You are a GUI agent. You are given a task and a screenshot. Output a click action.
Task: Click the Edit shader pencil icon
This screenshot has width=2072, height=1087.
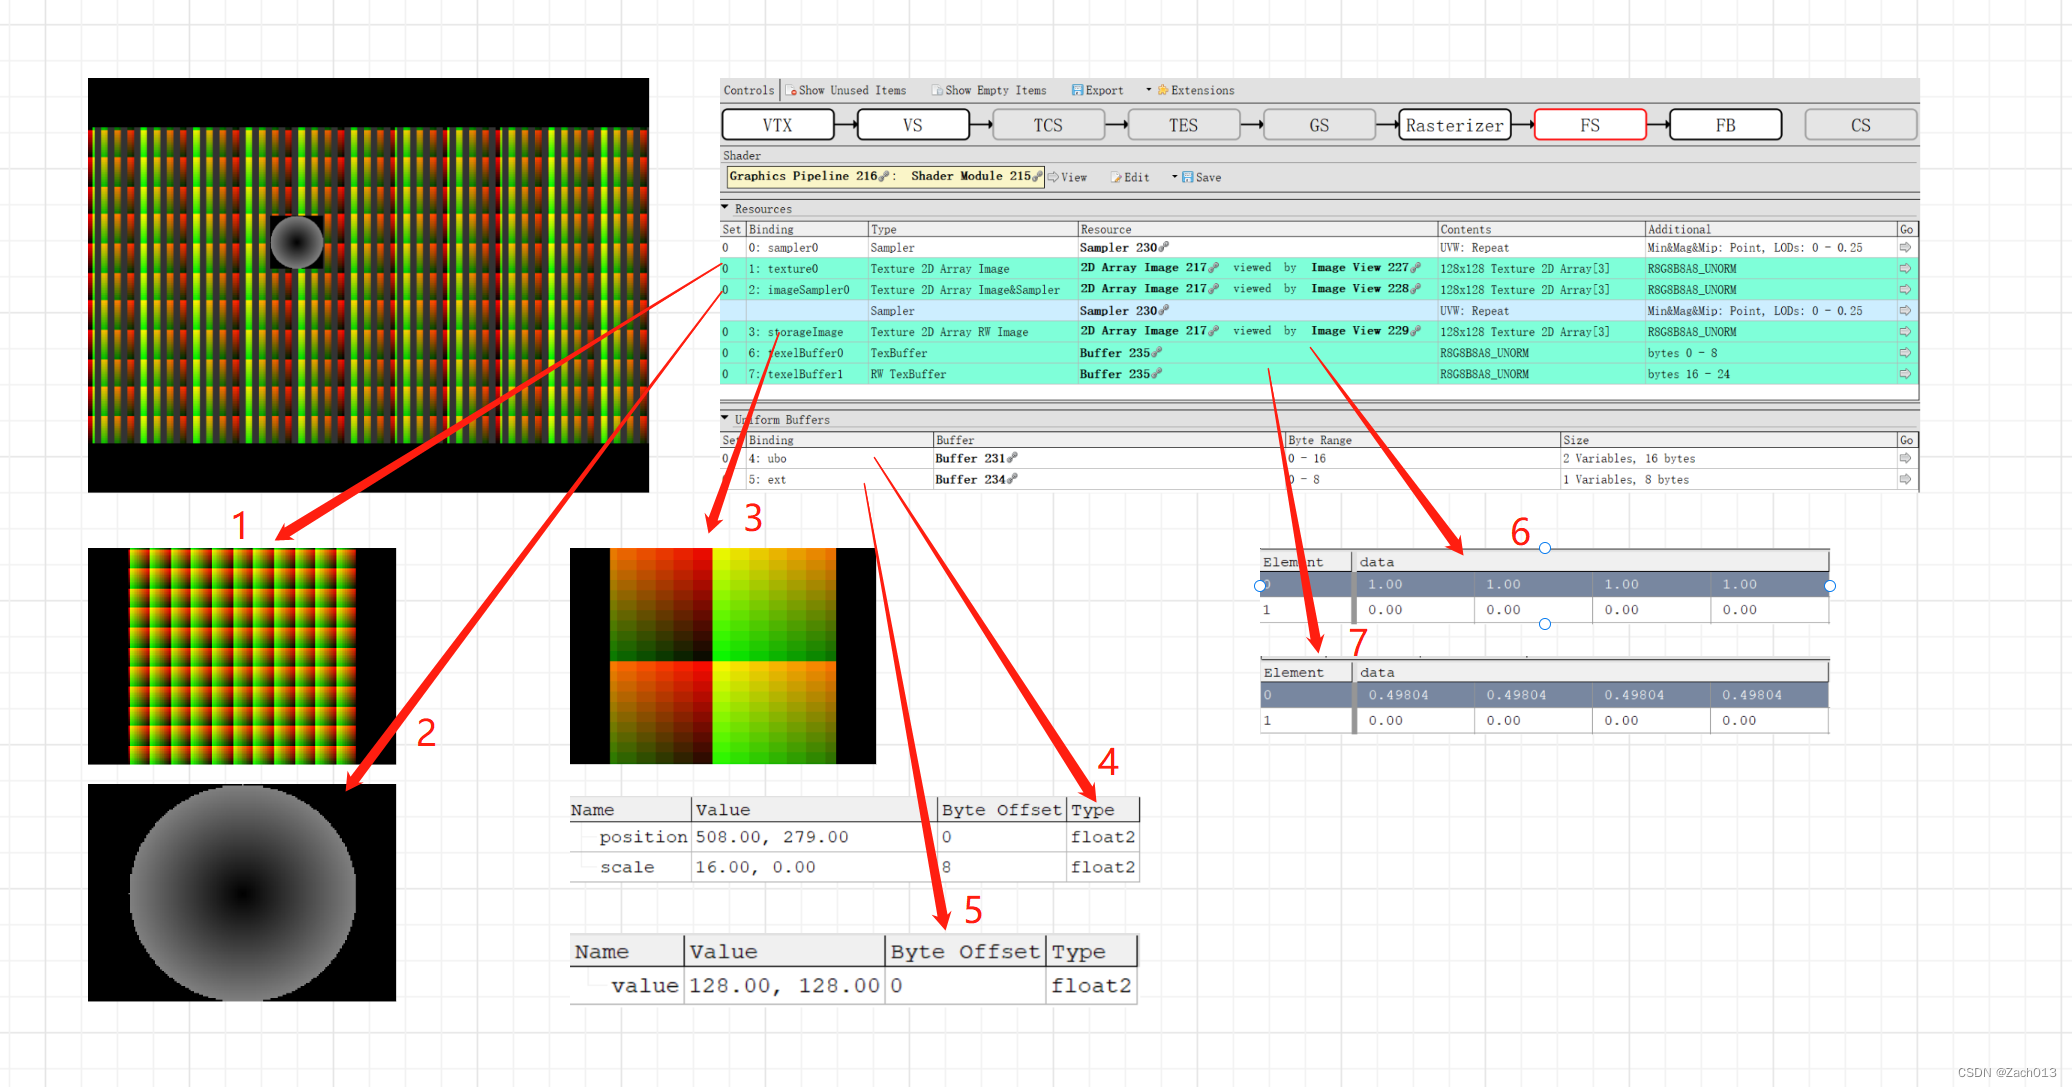[1116, 177]
